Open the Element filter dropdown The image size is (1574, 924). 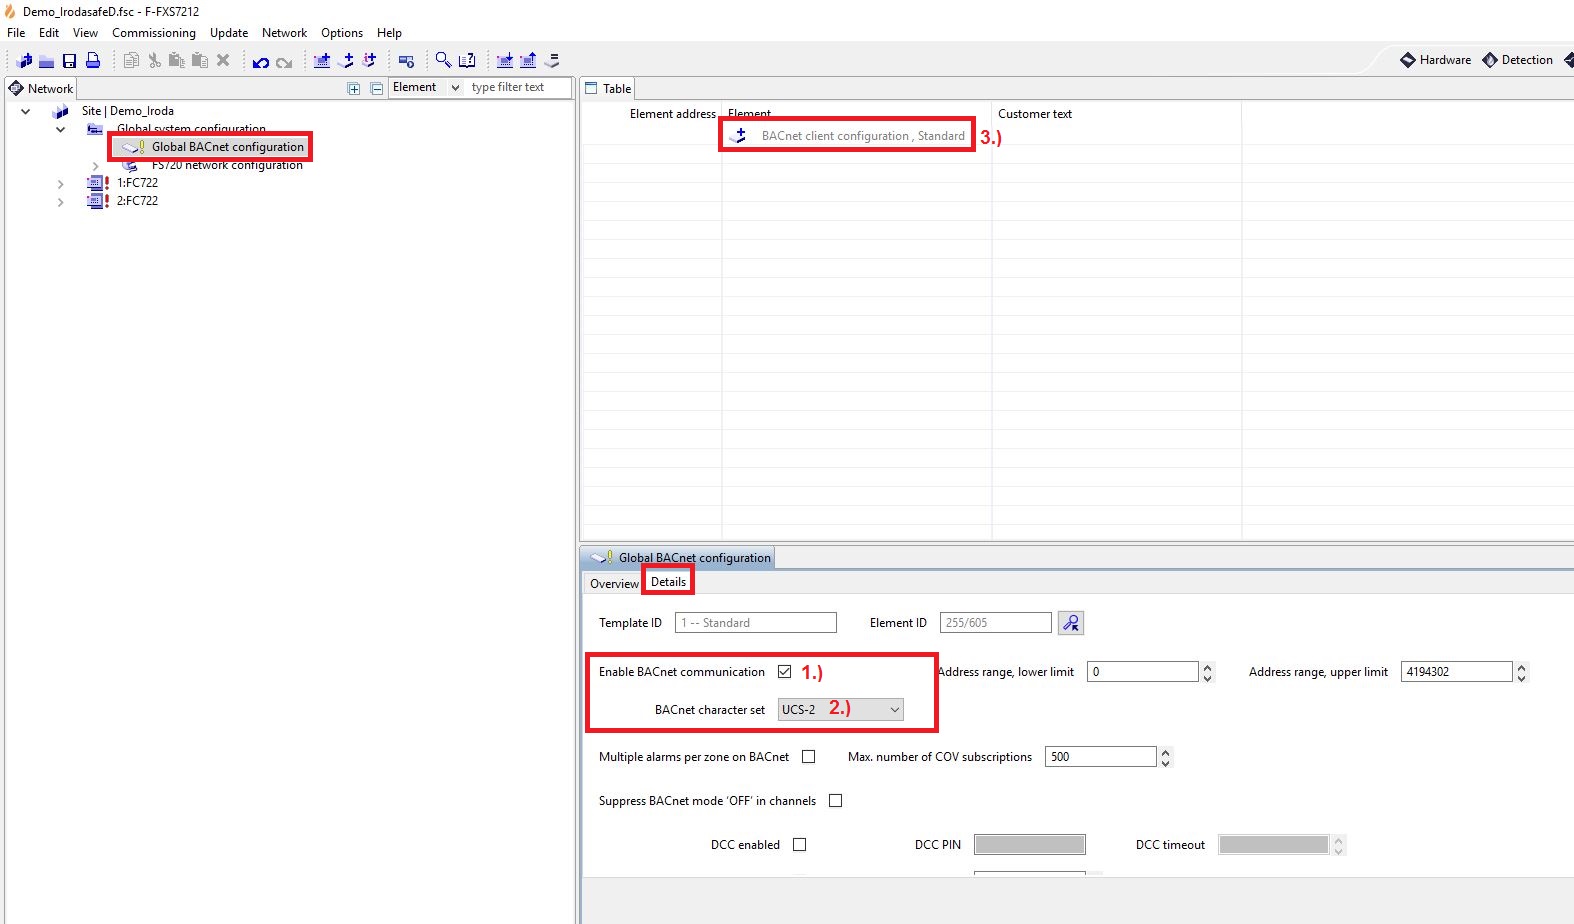click(x=455, y=88)
